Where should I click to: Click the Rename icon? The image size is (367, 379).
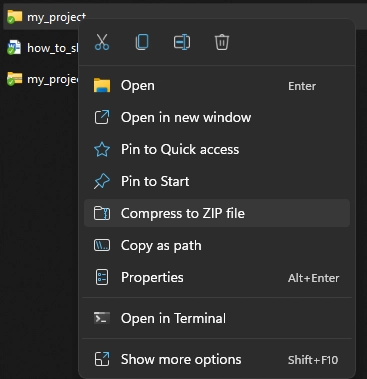(182, 42)
